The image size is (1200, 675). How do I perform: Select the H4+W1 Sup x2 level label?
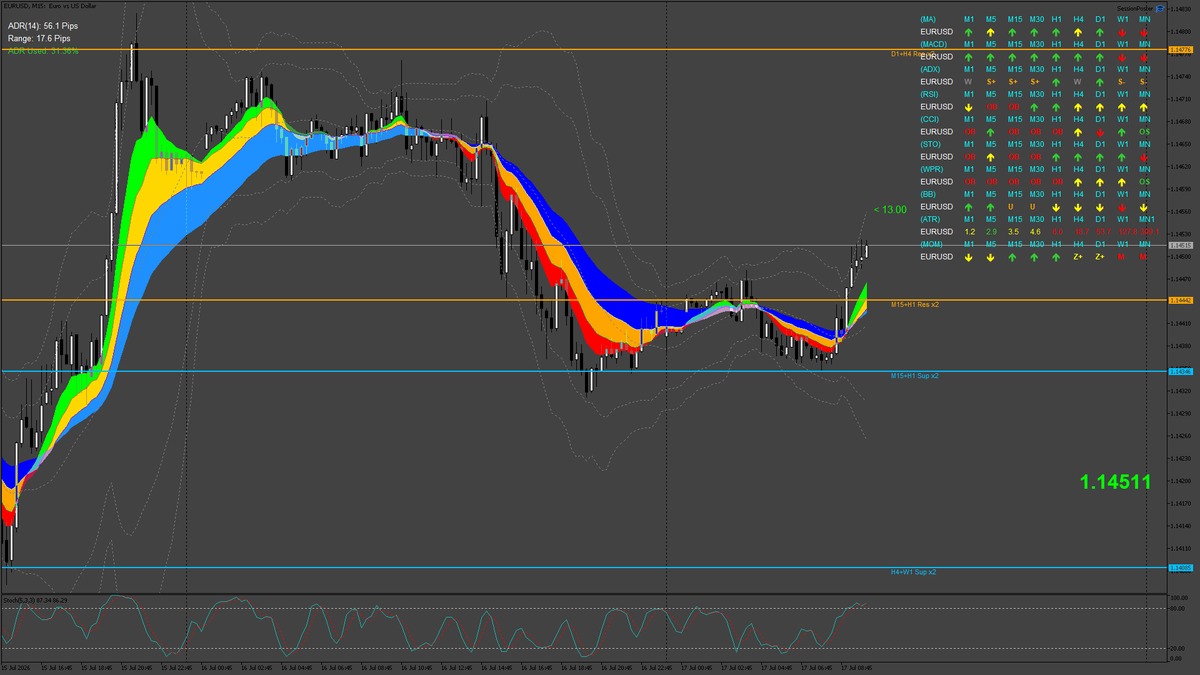click(x=914, y=572)
